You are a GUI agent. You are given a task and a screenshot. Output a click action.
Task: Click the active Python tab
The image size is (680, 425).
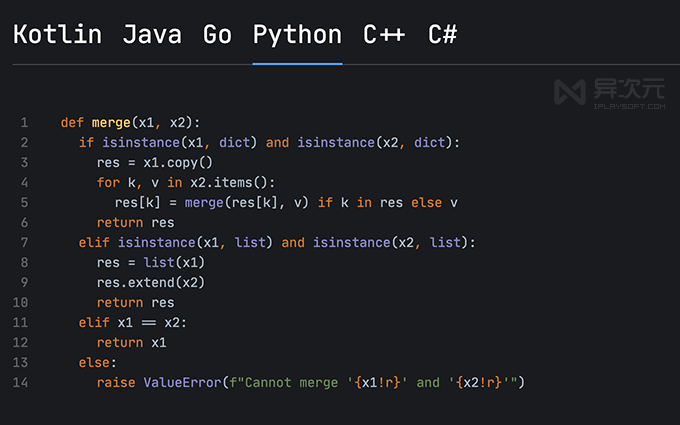298,36
